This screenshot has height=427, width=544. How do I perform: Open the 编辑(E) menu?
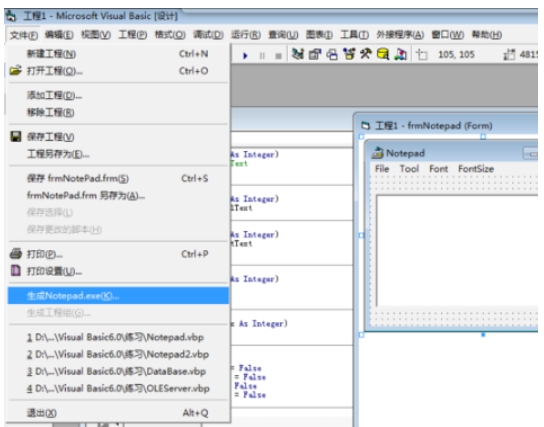pos(59,35)
